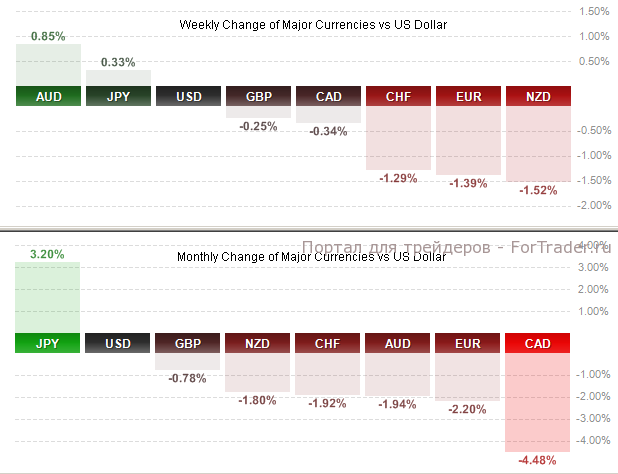The image size is (618, 474).
Task: Click the GBP label in the monthly chart
Action: (x=188, y=343)
